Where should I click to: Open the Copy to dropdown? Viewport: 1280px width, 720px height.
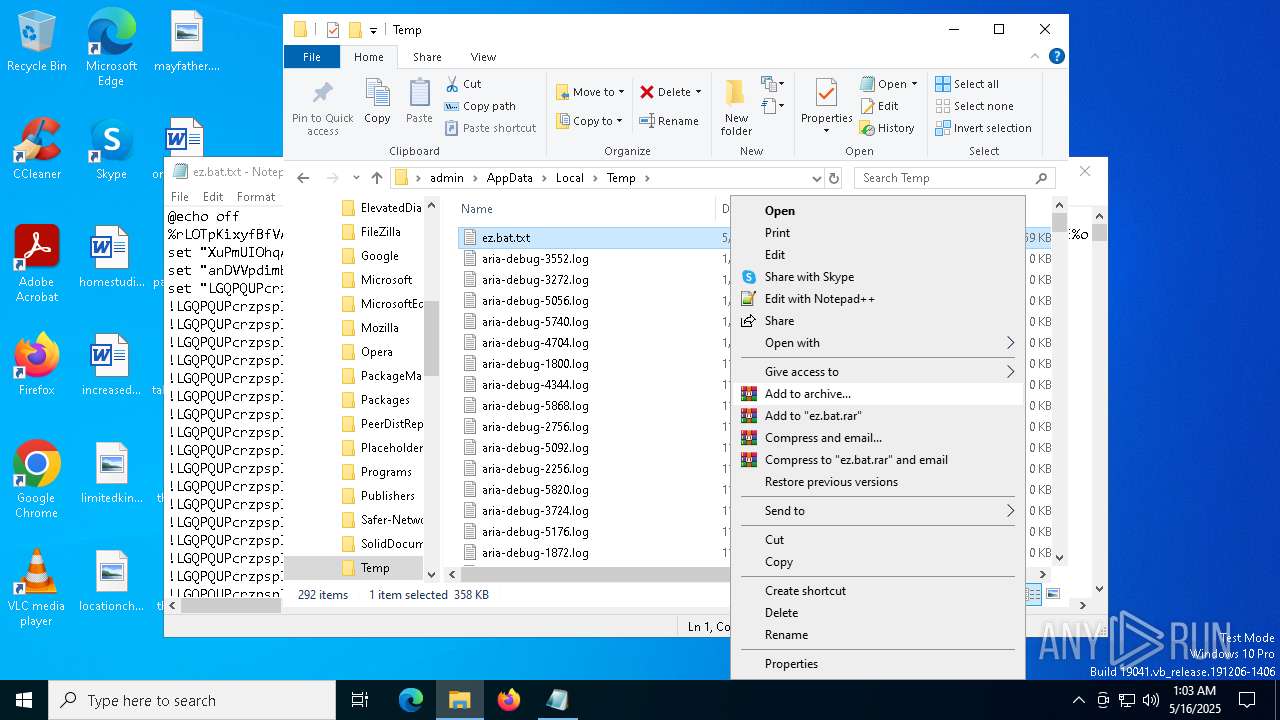pos(590,121)
